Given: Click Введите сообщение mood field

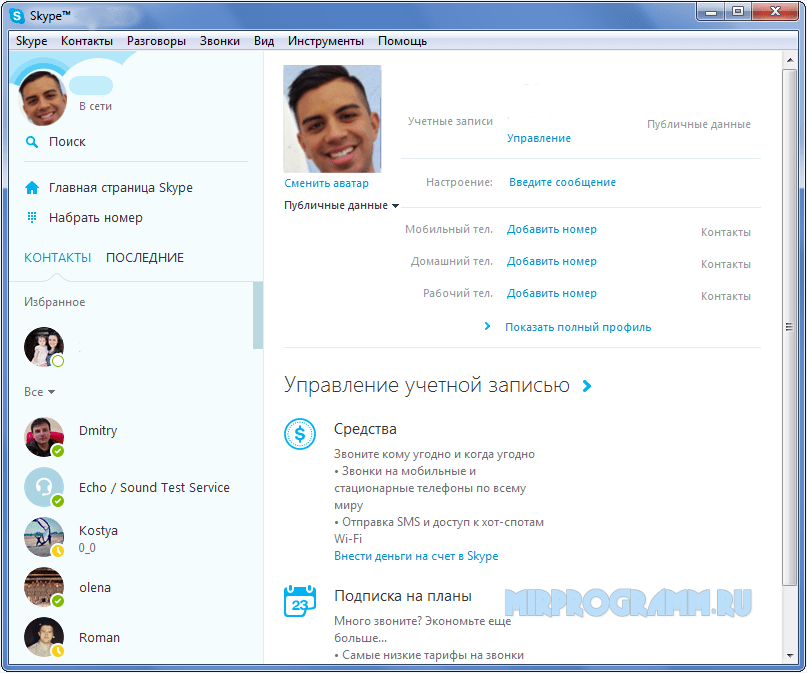Looking at the screenshot, I should coord(563,182).
